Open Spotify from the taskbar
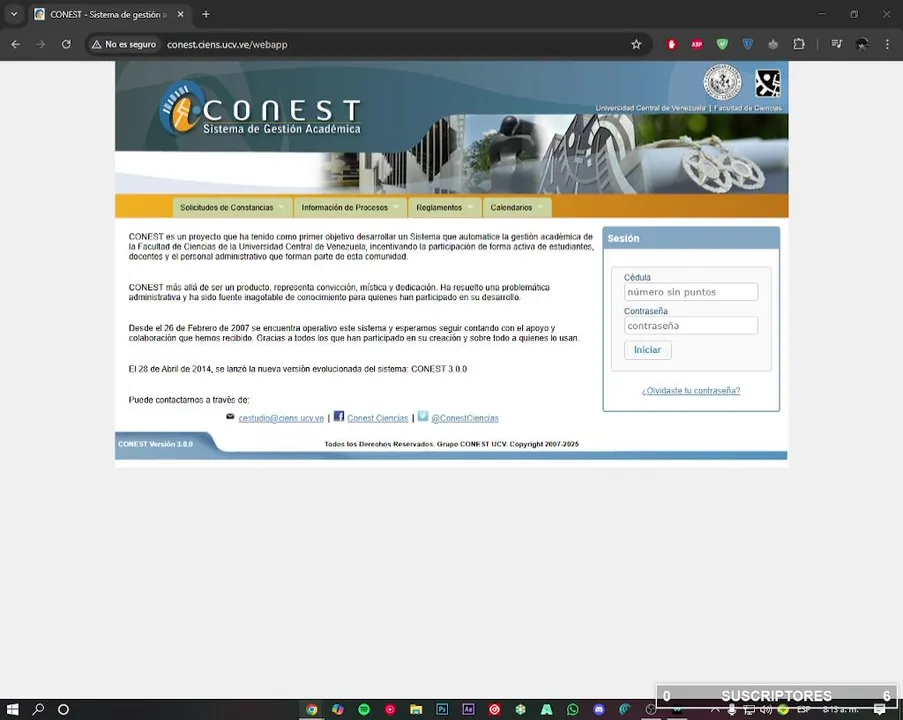 point(364,710)
